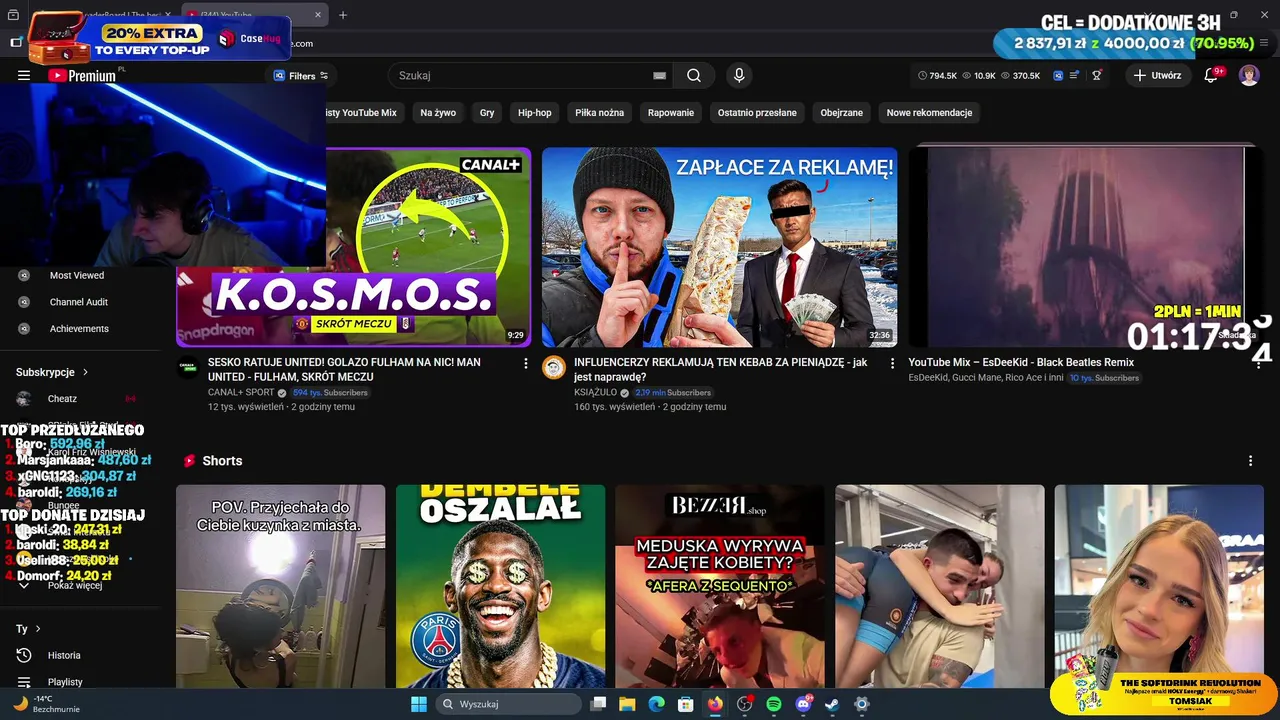Image resolution: width=1280 pixels, height=720 pixels.
Task: Open the Dembele Oszalał Short
Action: pyautogui.click(x=500, y=587)
